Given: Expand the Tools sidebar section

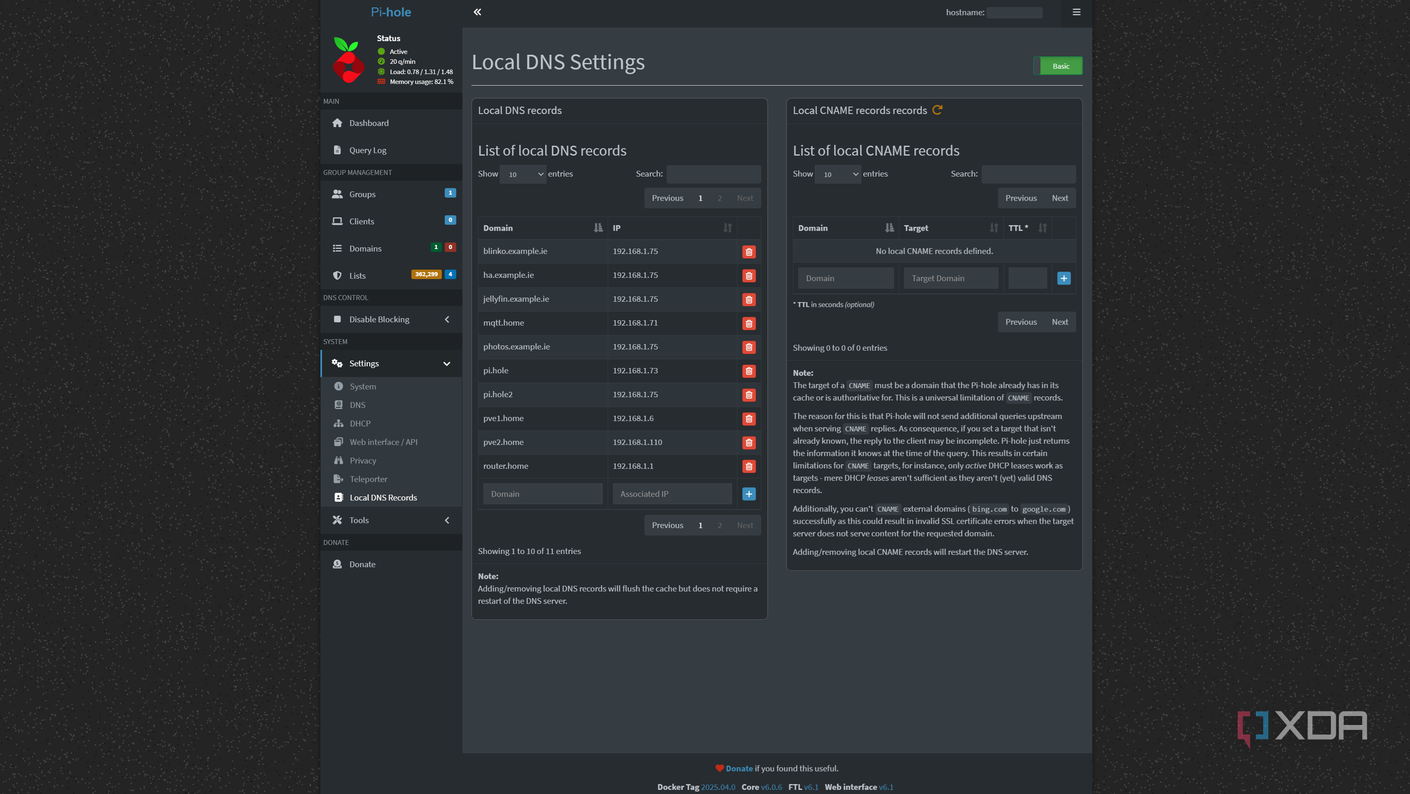Looking at the screenshot, I should click(390, 520).
